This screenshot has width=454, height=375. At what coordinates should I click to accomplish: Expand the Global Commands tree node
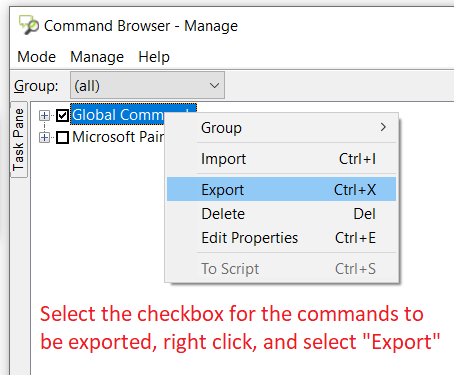point(44,116)
